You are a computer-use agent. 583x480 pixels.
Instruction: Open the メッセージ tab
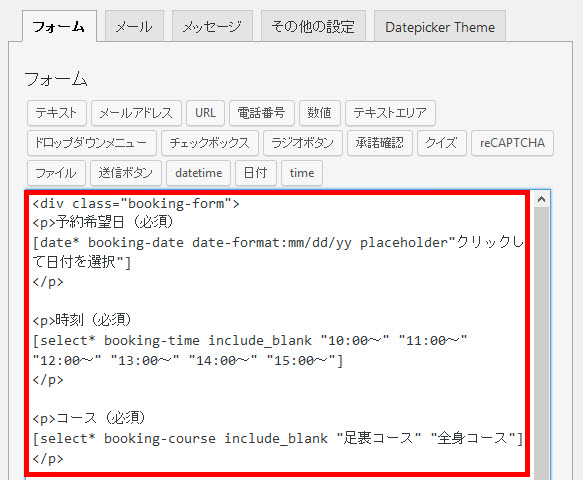[212, 26]
